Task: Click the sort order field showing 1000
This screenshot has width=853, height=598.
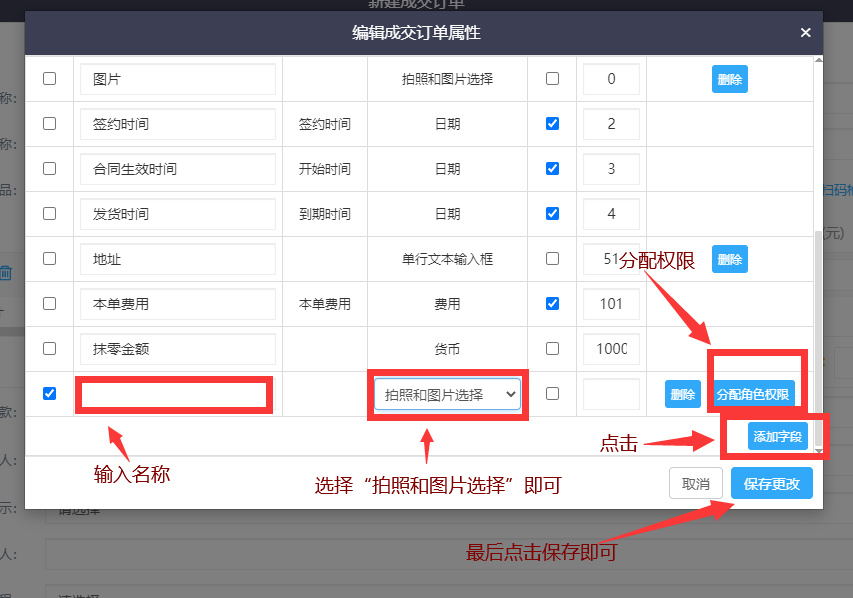Action: (x=611, y=349)
